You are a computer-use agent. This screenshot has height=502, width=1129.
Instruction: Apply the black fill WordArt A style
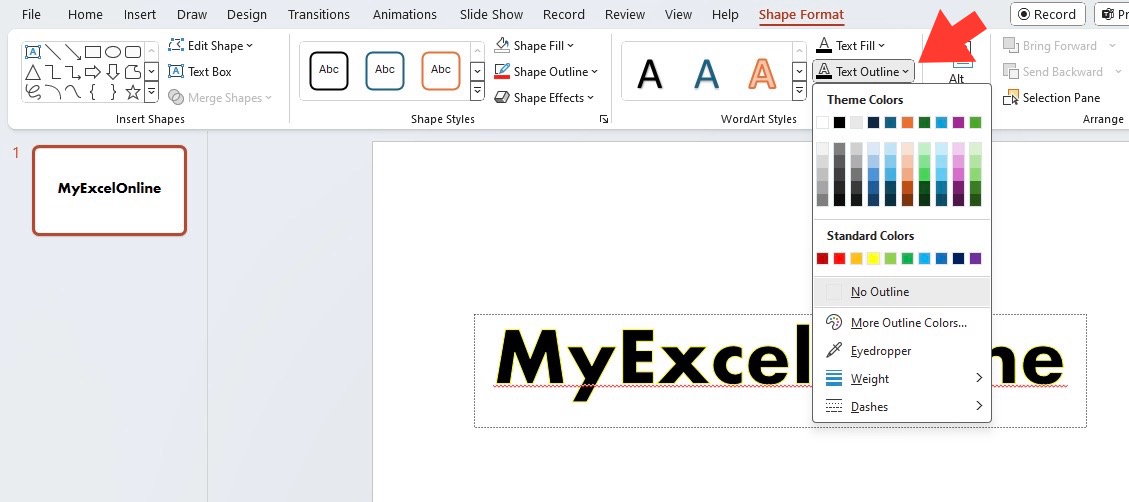point(650,72)
